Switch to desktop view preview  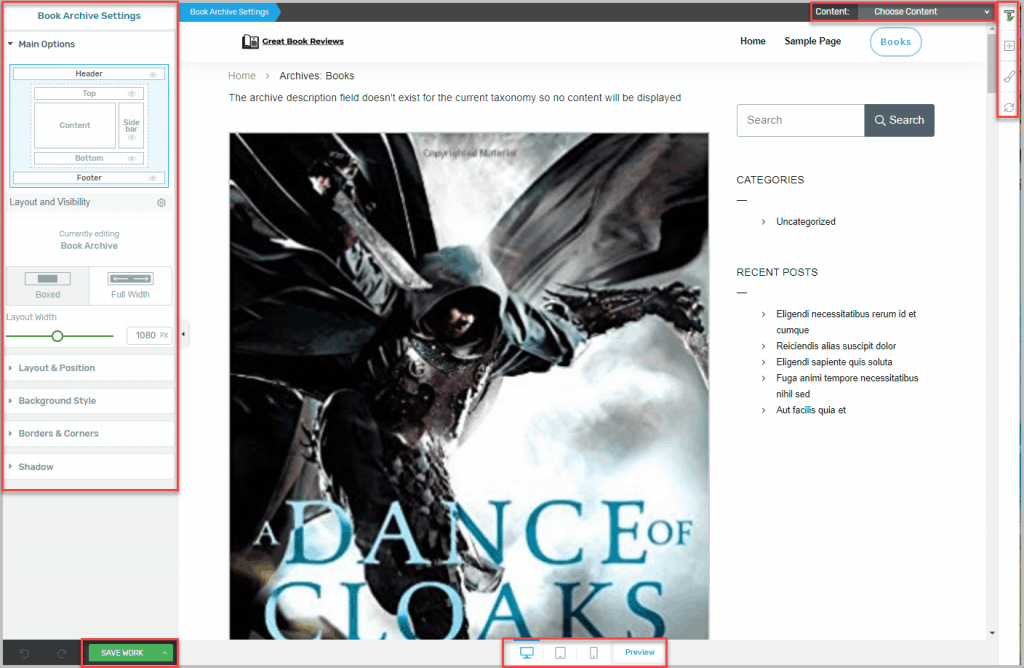coord(527,653)
